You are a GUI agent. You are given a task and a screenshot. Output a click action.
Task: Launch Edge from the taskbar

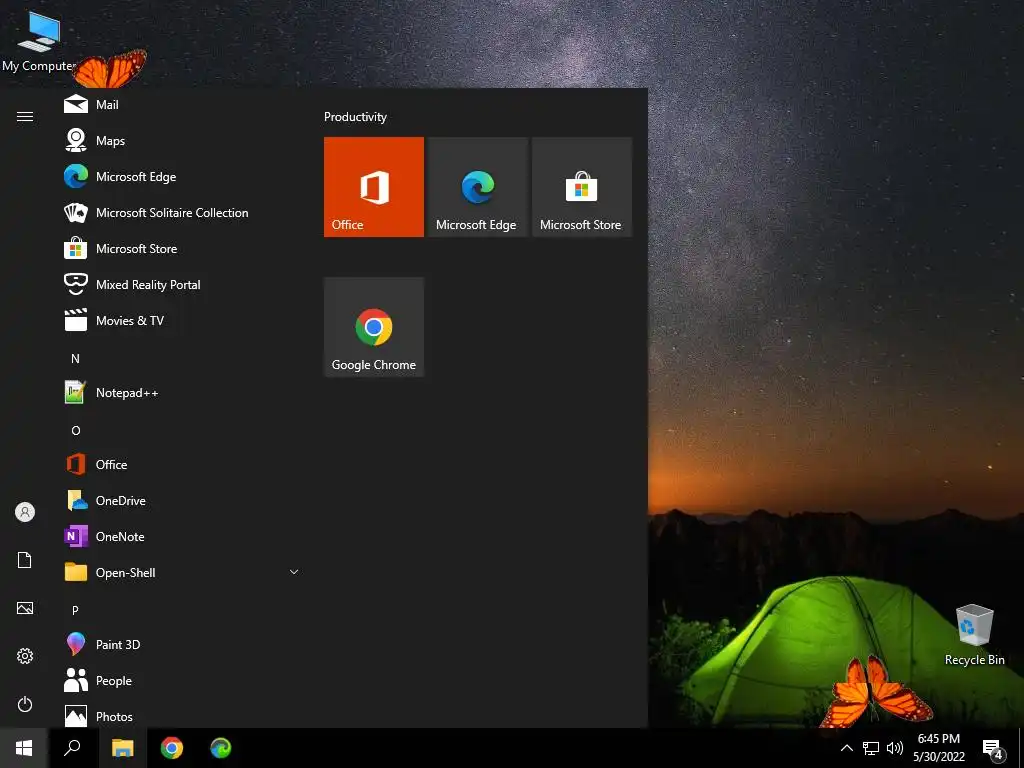(221, 748)
